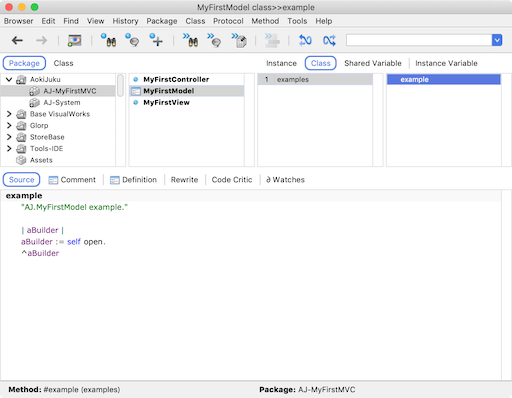512x398 pixels.
Task: Click the arrows binoculars search icon
Action: pyautogui.click(x=190, y=40)
